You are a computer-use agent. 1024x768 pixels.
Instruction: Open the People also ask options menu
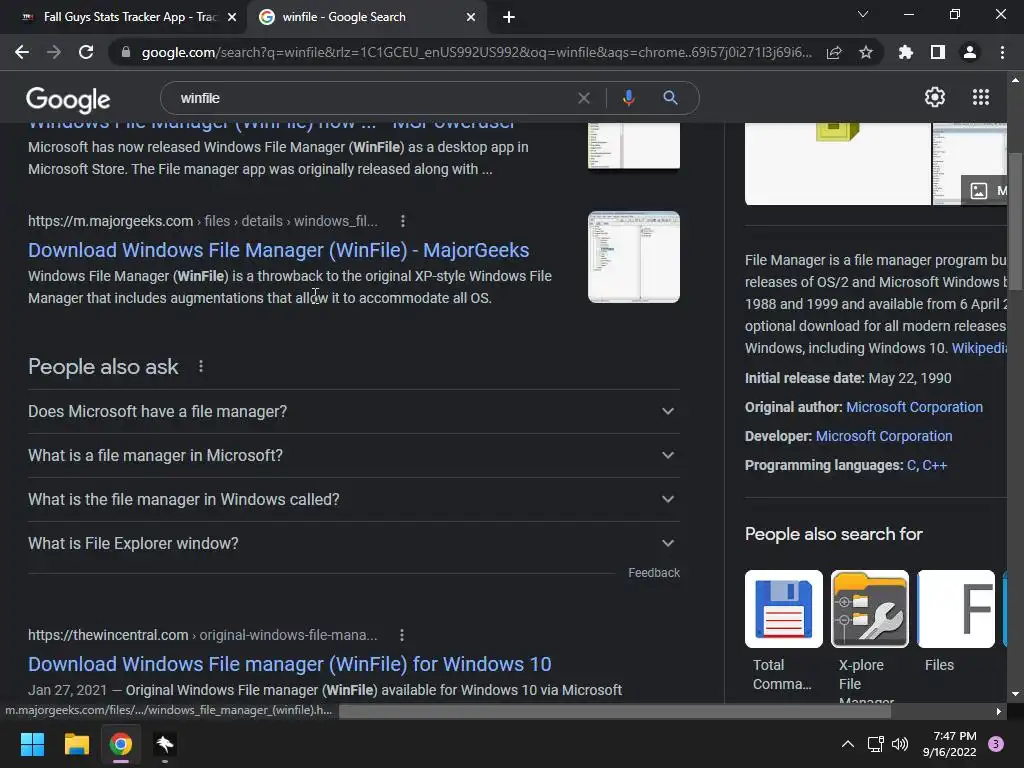201,366
